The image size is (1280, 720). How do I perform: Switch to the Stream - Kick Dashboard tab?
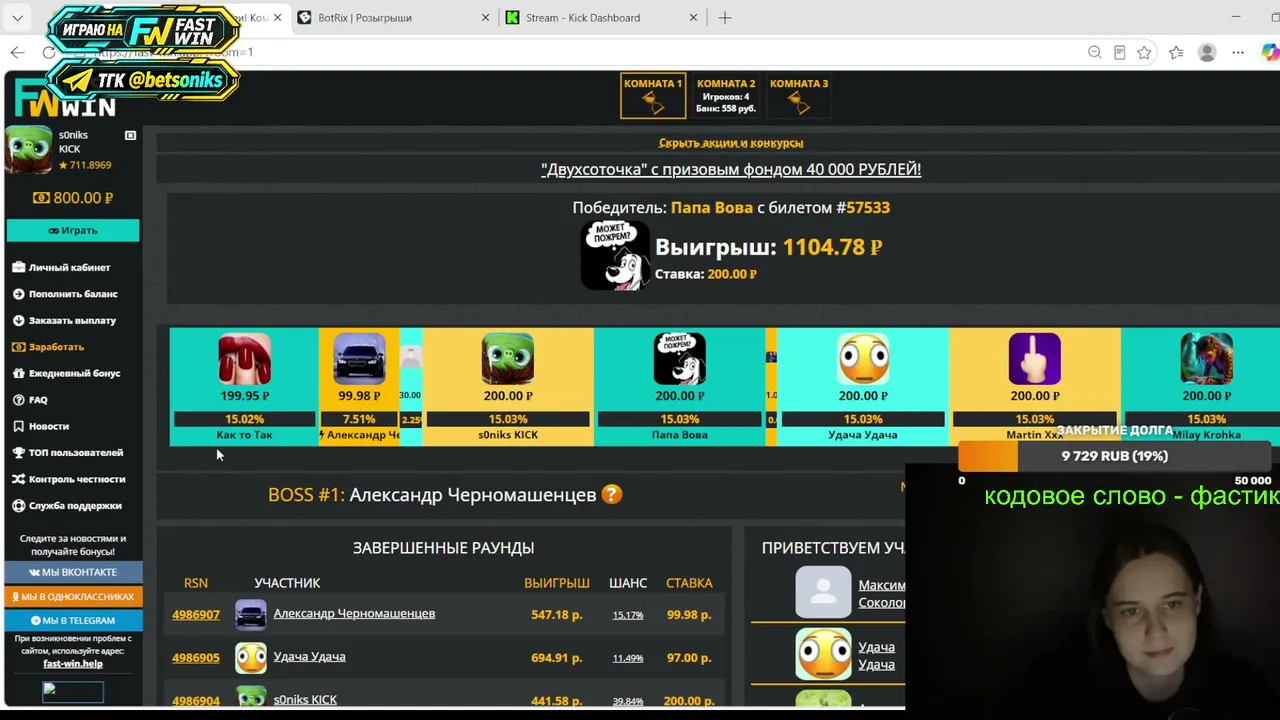583,18
